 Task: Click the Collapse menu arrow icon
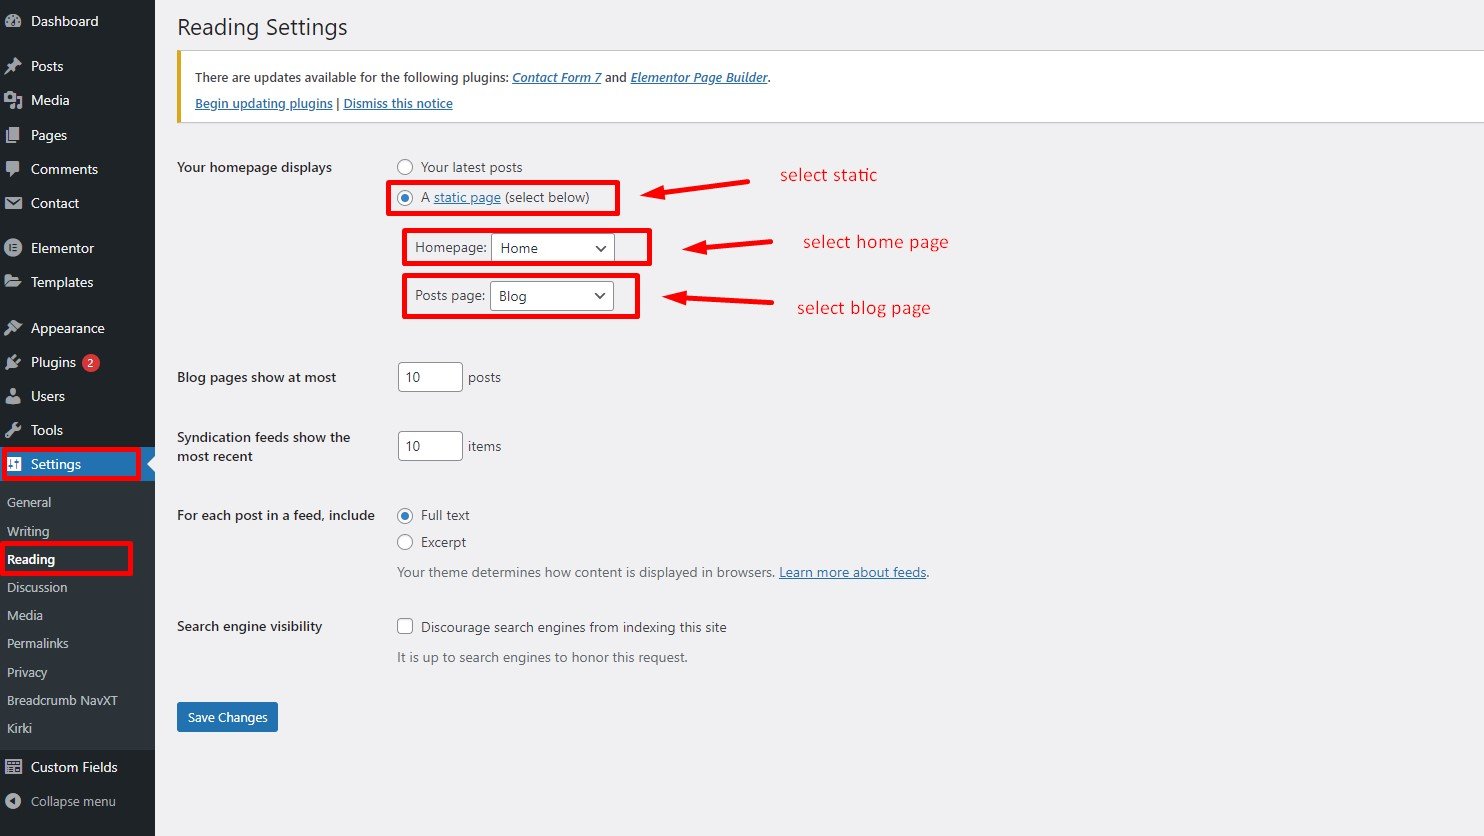[x=13, y=801]
